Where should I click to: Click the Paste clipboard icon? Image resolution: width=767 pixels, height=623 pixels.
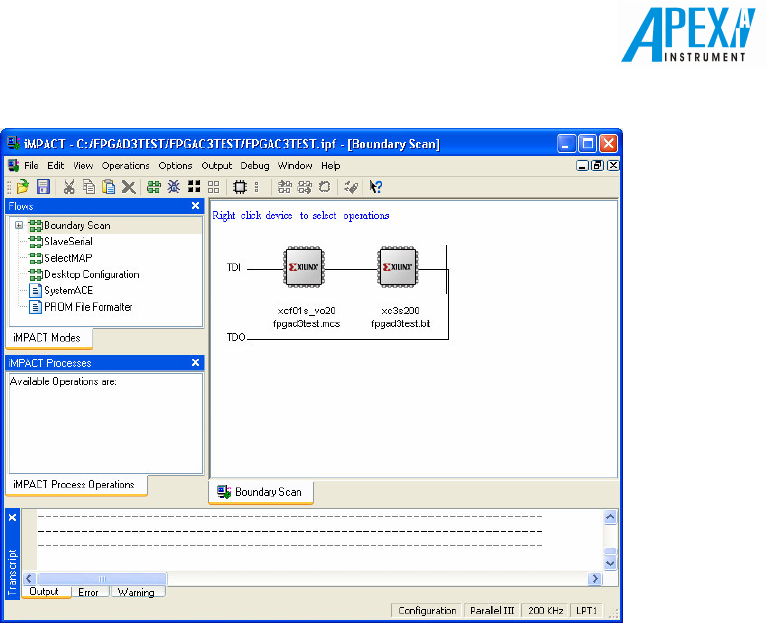pos(109,187)
